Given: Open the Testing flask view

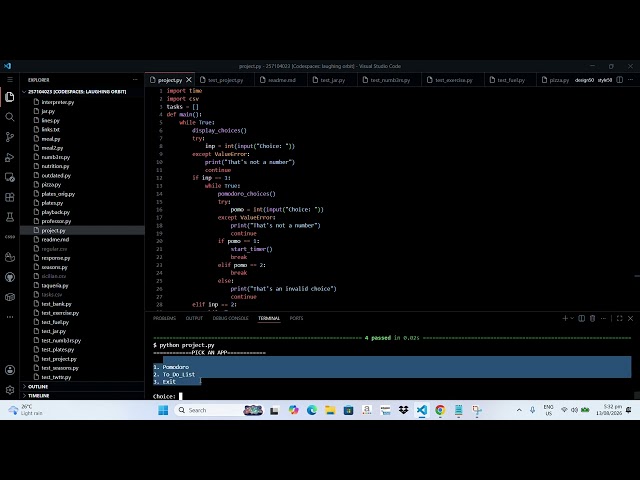Looking at the screenshot, I should [x=10, y=217].
